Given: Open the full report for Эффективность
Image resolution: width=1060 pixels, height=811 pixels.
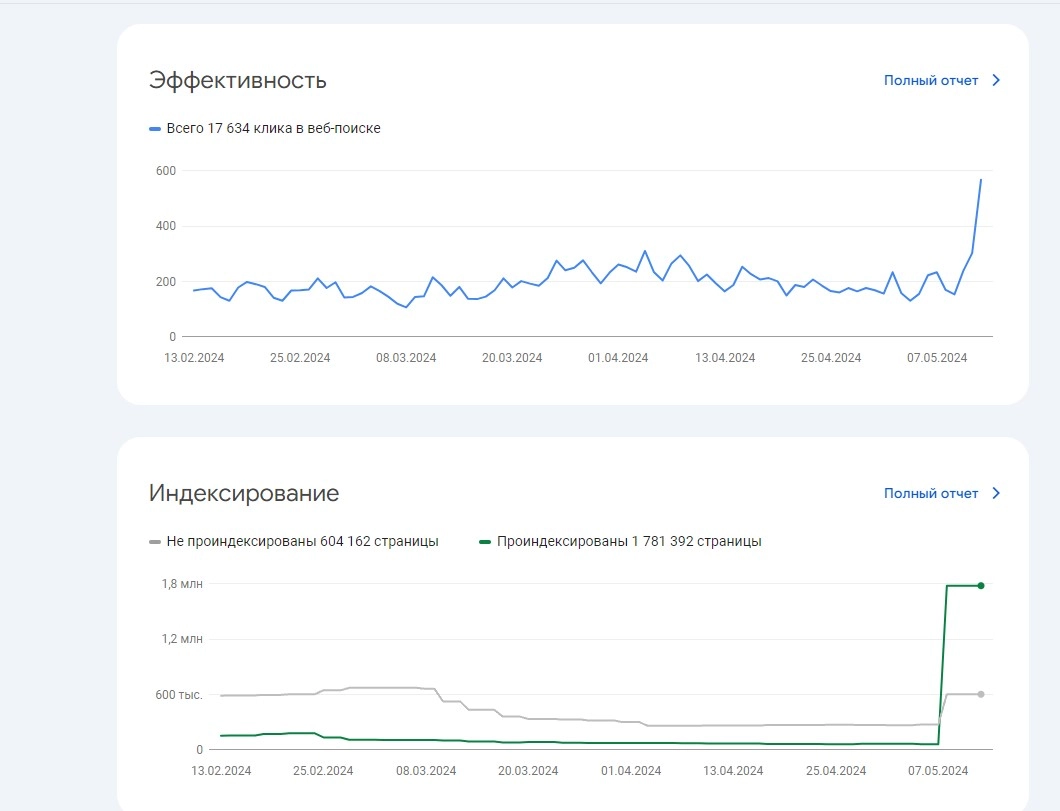Looking at the screenshot, I should pyautogui.click(x=931, y=80).
